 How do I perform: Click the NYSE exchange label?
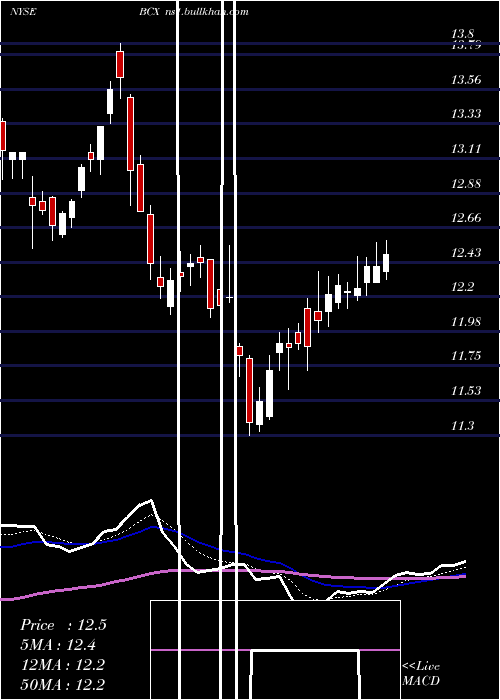(23, 12)
